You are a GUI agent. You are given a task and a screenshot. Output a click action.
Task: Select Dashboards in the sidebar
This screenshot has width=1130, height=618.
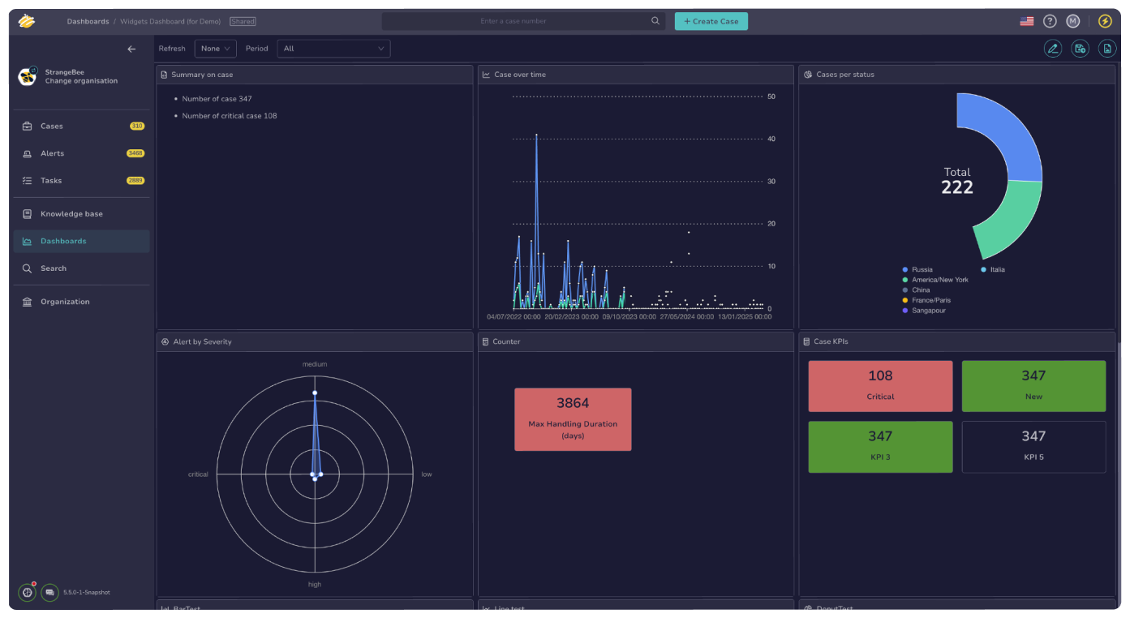[81, 241]
